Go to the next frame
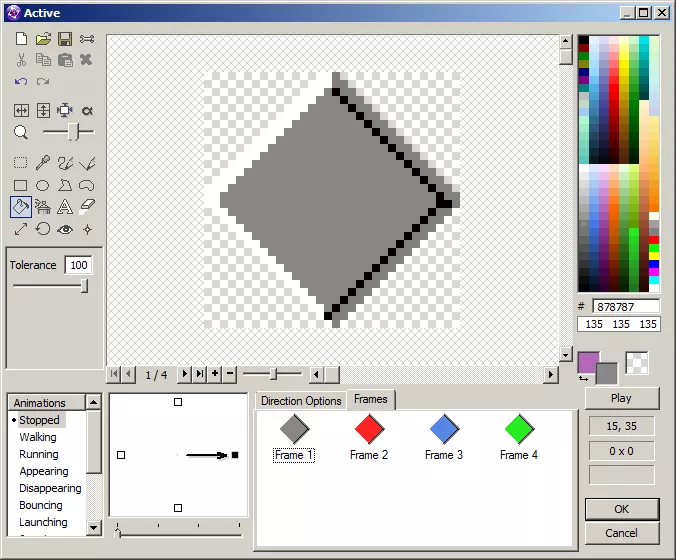Screen dimensions: 676x560 [185, 374]
